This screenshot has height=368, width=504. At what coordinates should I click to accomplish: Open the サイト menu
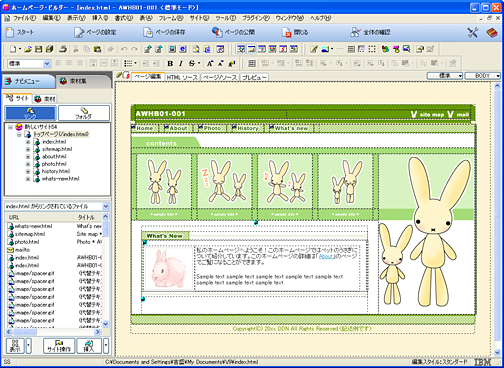coord(200,18)
